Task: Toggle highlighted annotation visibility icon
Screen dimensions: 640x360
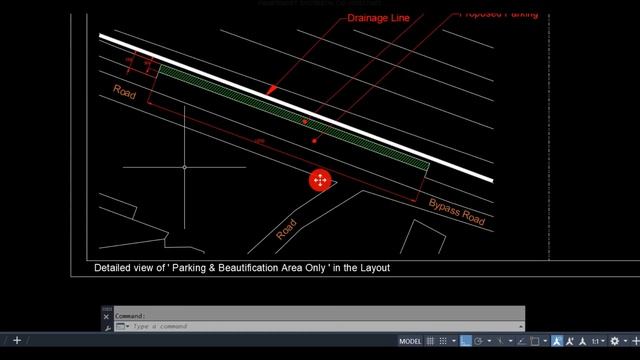Action: click(557, 341)
